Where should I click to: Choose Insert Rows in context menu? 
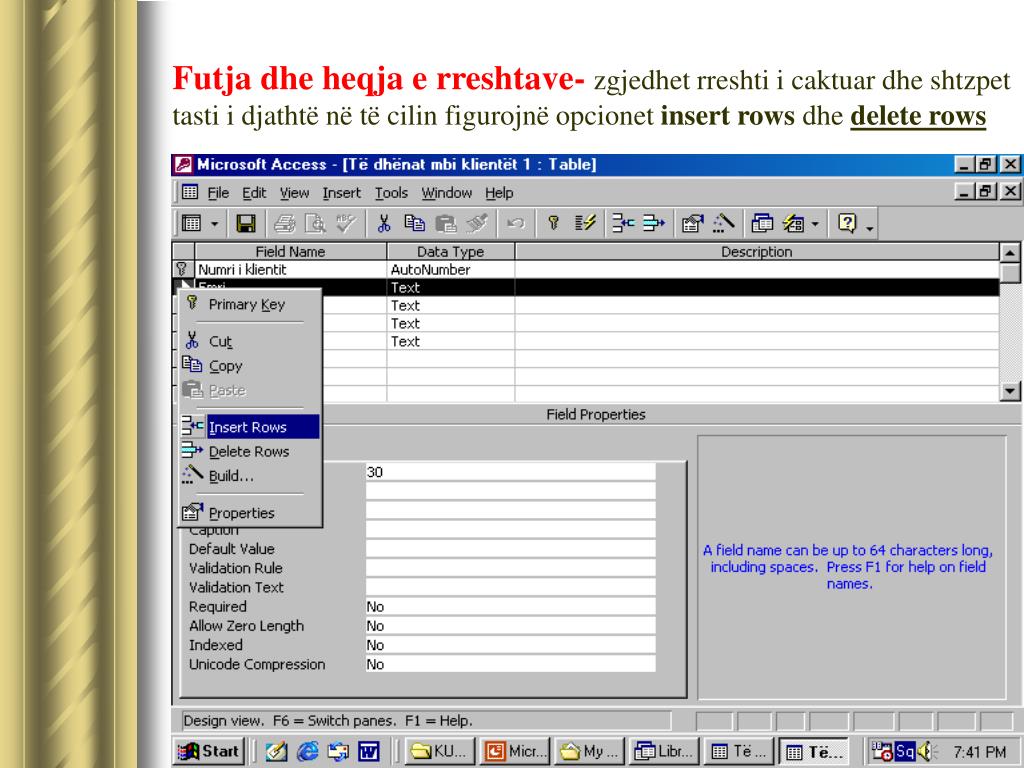tap(250, 427)
